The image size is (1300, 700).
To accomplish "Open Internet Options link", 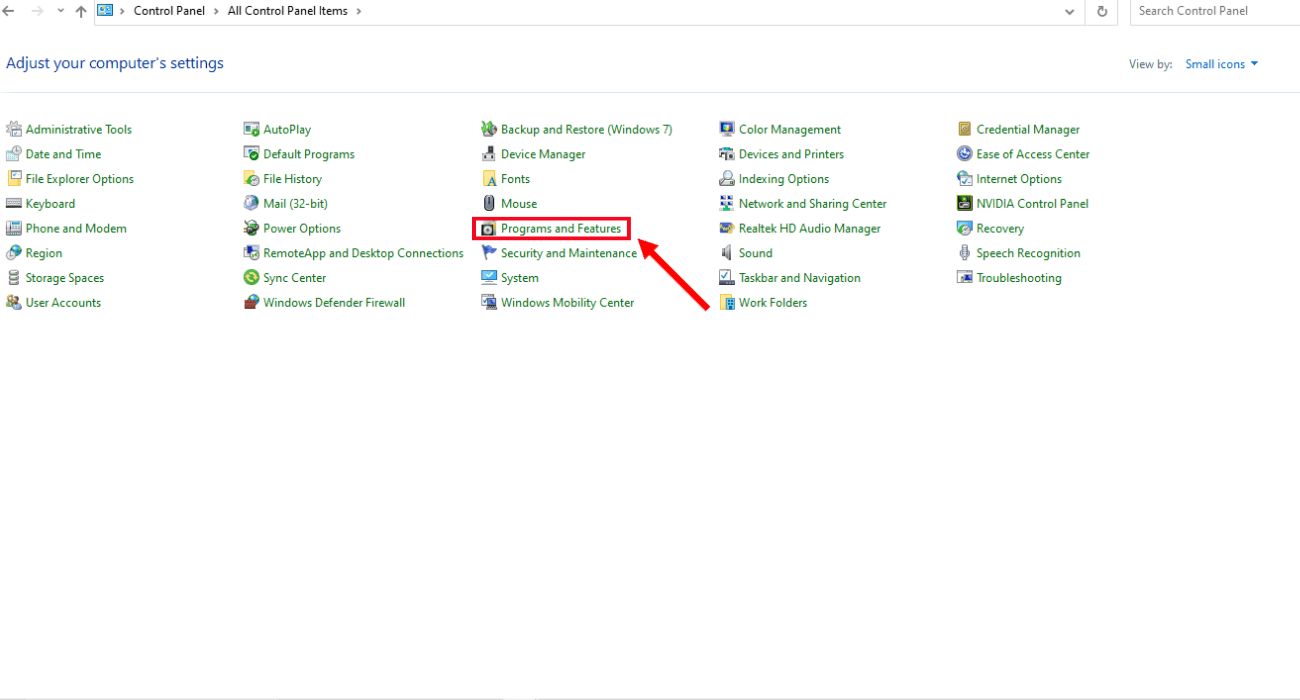I will coord(1019,179).
